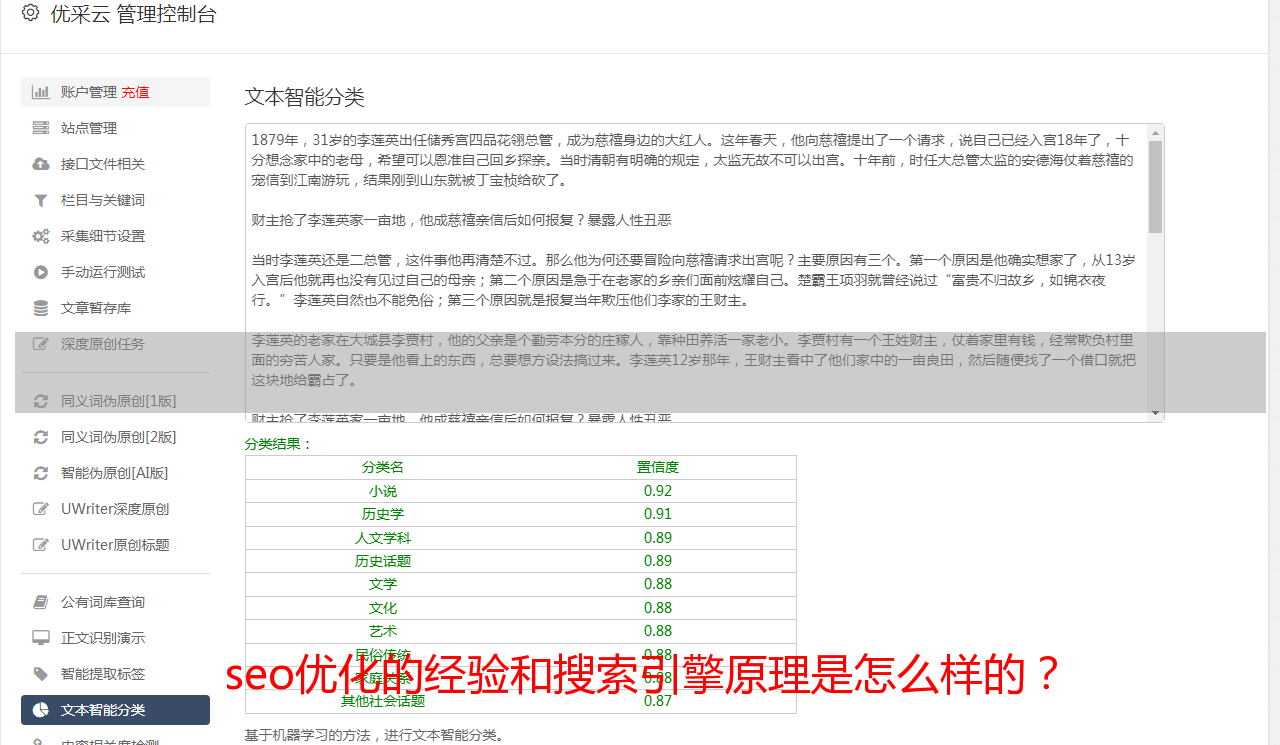Click the edit icon for UWriter深度原创
Image resolution: width=1280 pixels, height=745 pixels.
click(41, 509)
